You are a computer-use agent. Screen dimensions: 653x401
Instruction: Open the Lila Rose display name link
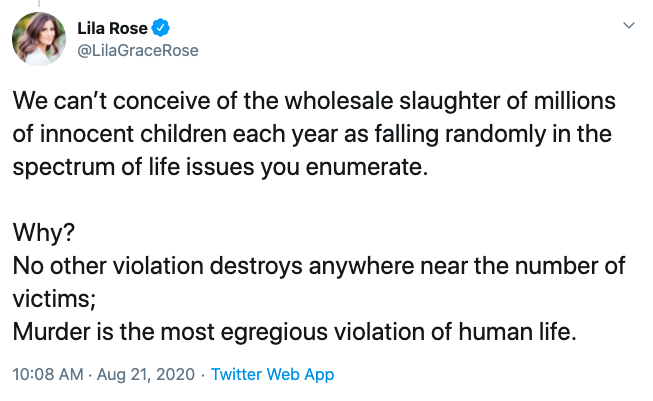[x=111, y=28]
